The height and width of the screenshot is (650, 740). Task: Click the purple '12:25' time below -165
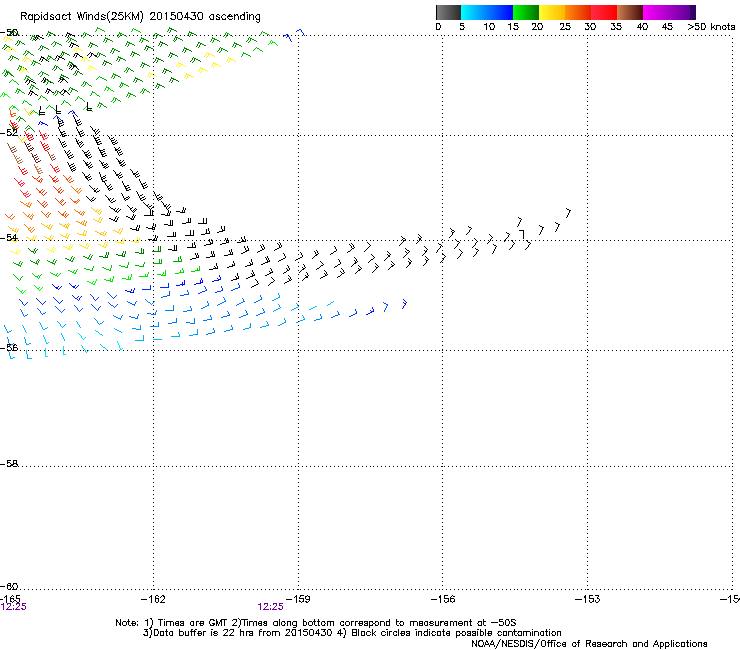click(x=13, y=607)
